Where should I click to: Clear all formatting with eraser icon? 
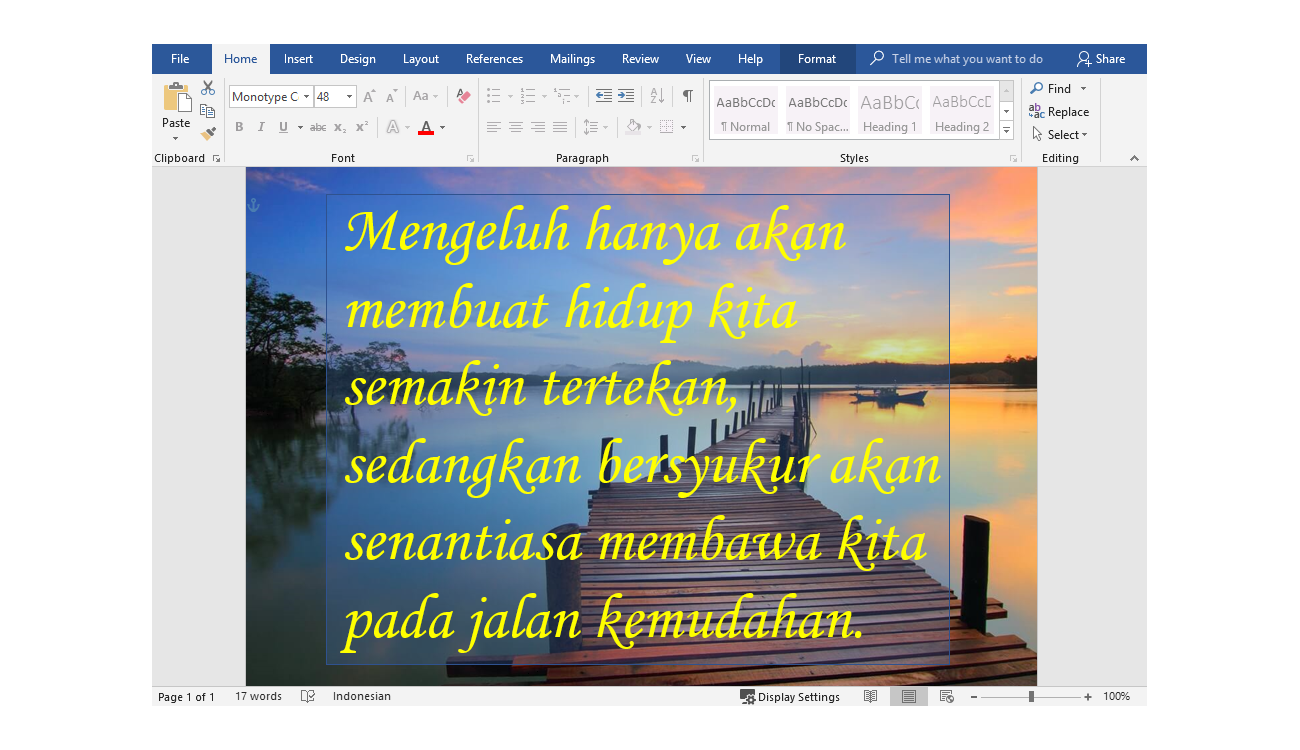[463, 97]
